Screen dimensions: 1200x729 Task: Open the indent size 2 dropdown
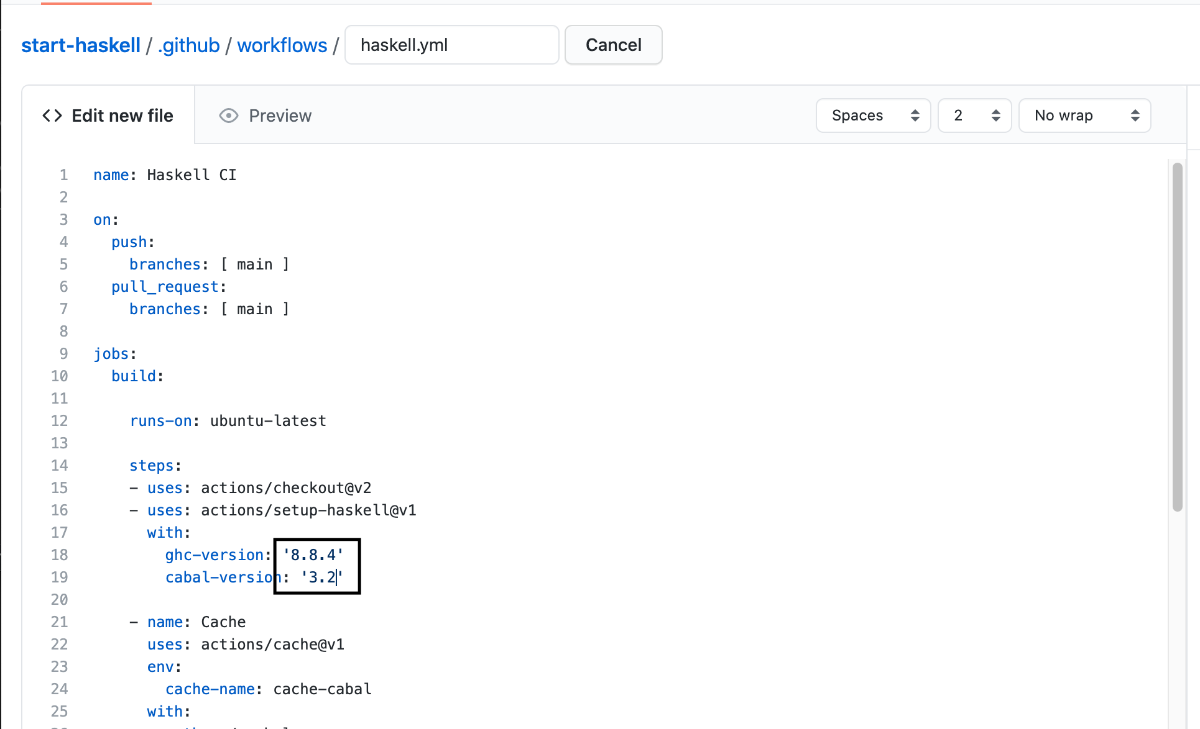[x=974, y=116]
